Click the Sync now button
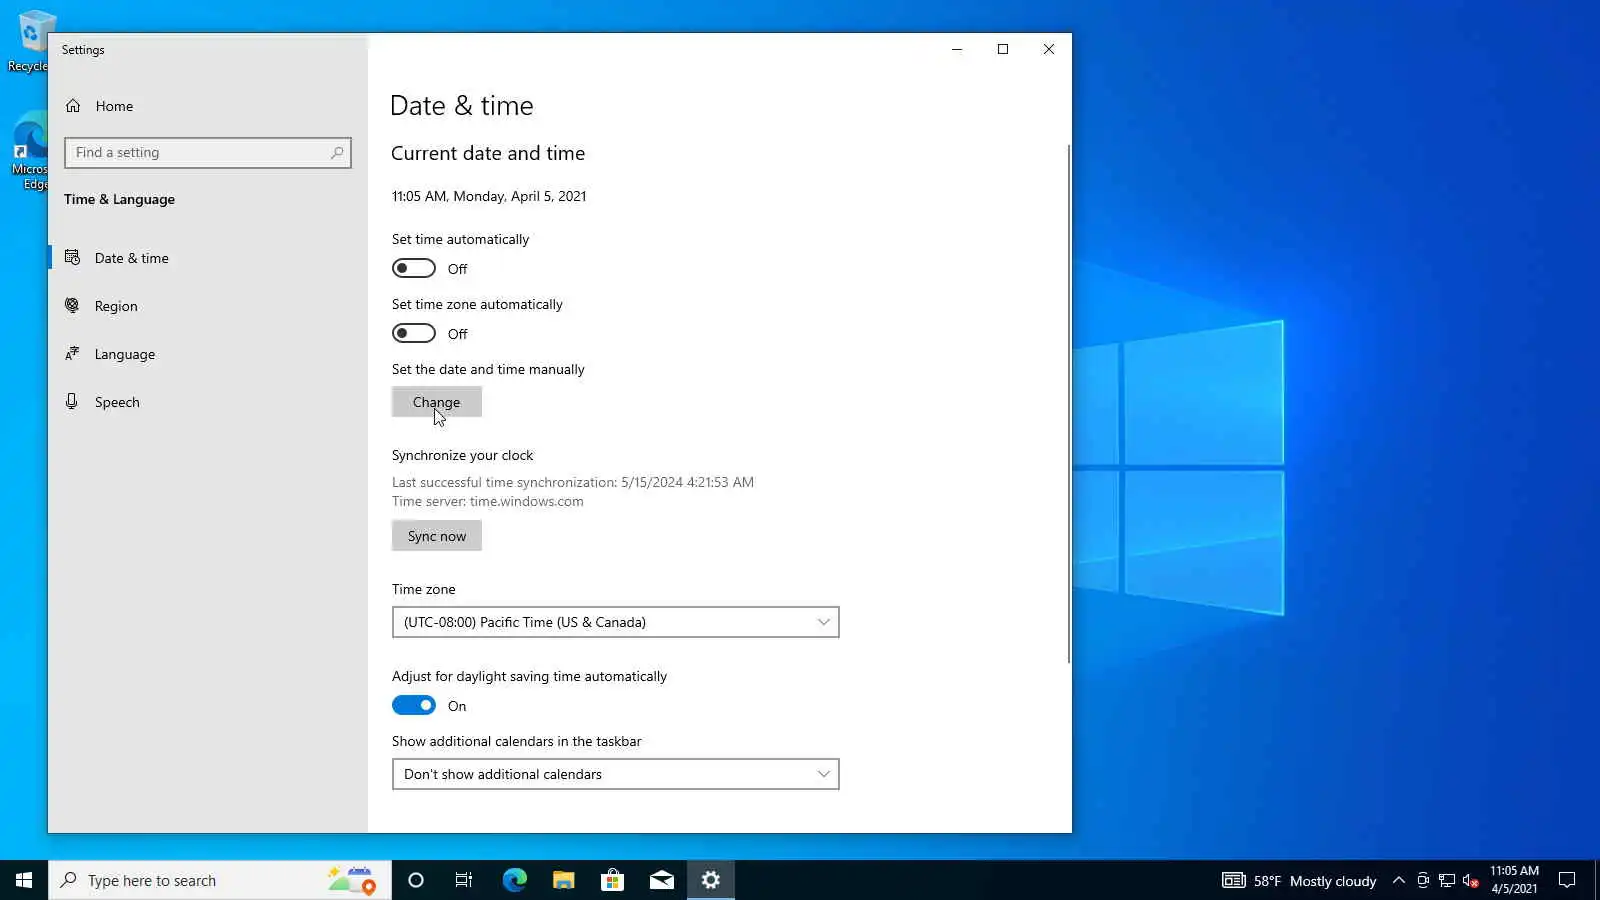Image resolution: width=1600 pixels, height=900 pixels. tap(437, 536)
